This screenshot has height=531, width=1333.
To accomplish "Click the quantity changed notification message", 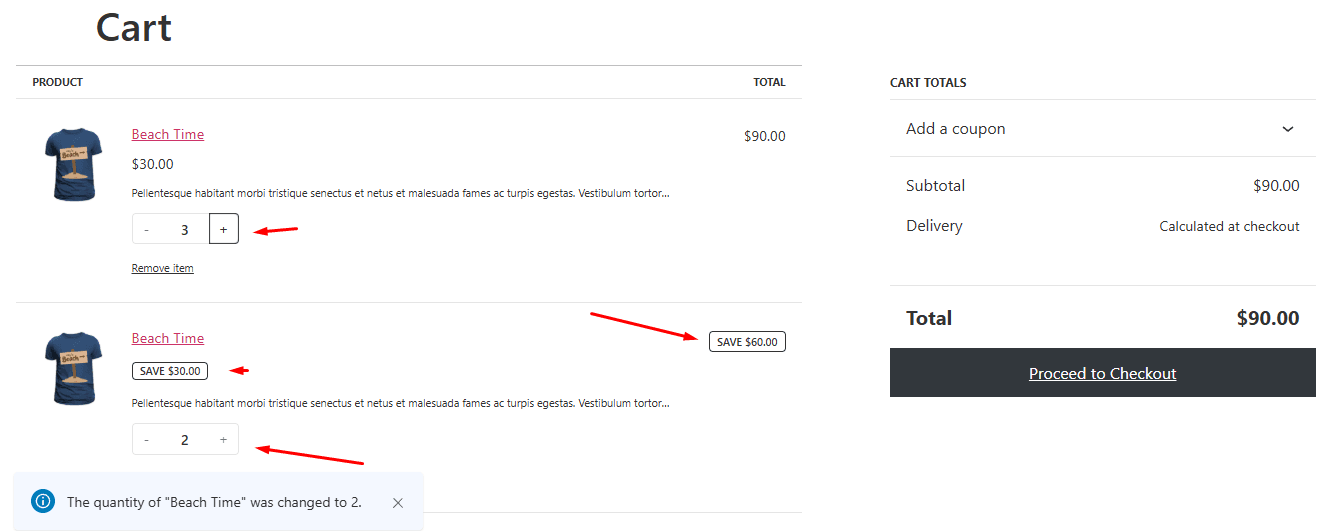I will pos(214,502).
